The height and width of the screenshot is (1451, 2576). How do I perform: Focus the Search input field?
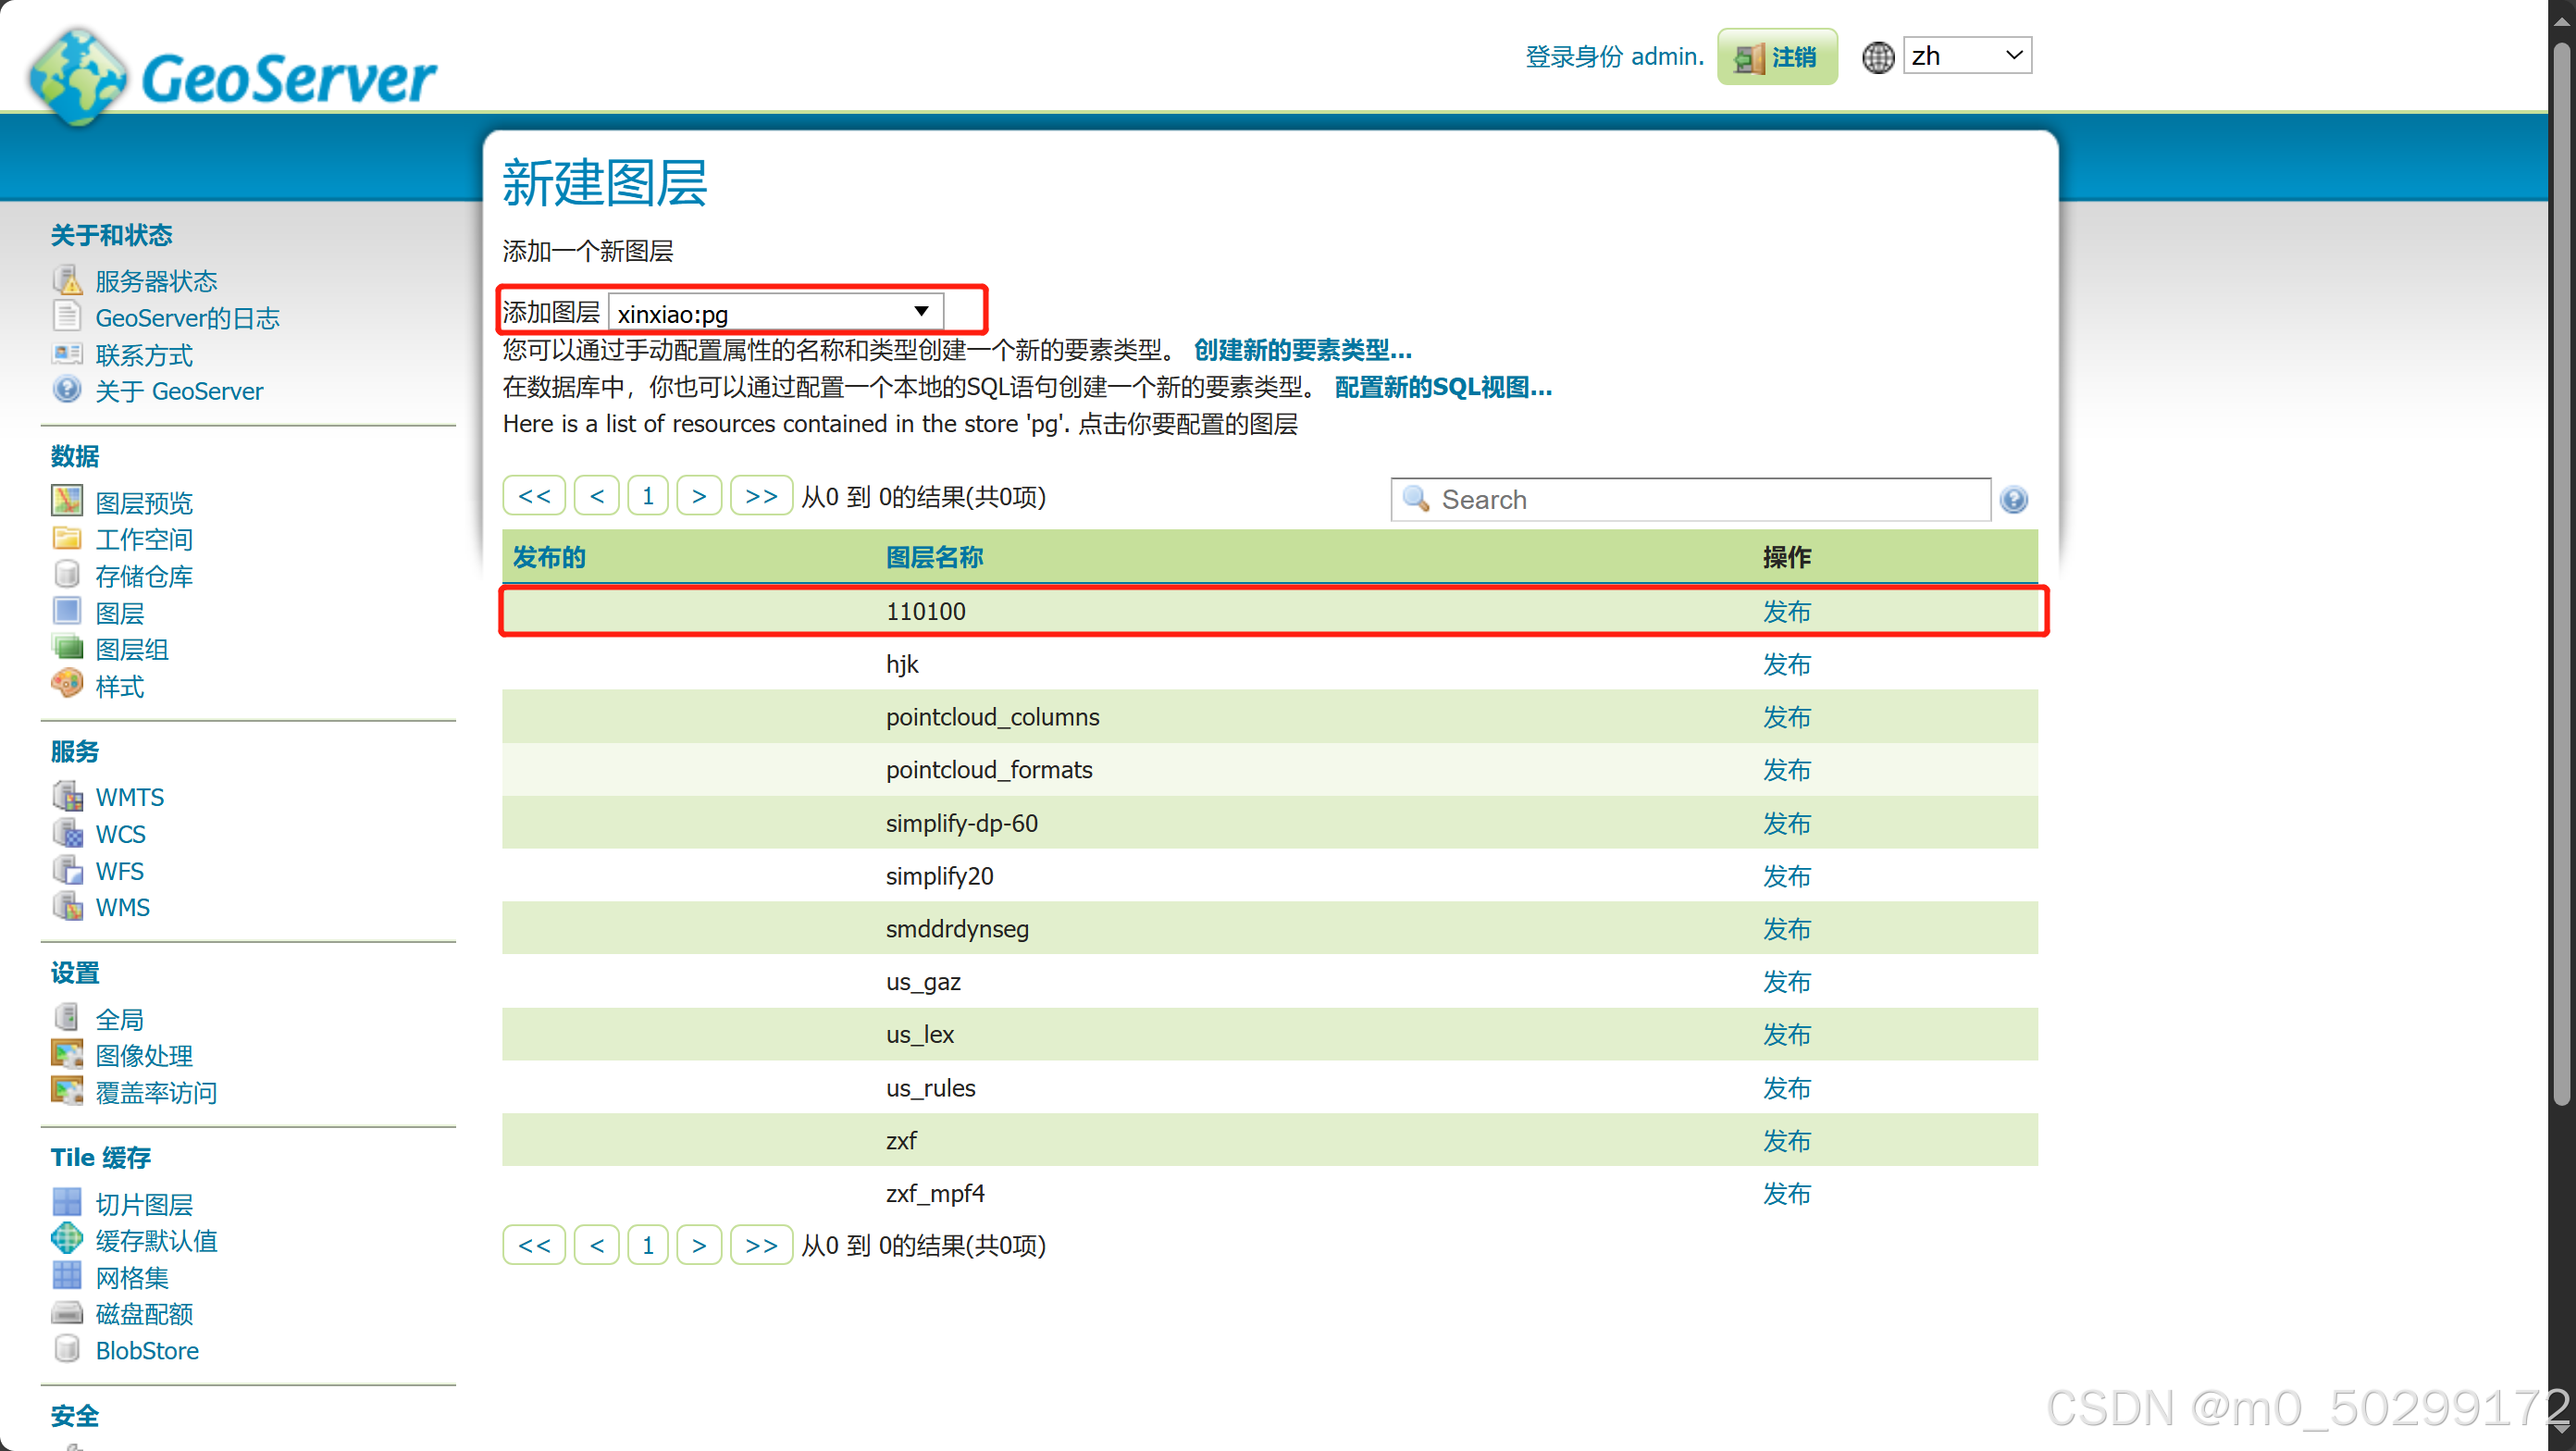1690,499
